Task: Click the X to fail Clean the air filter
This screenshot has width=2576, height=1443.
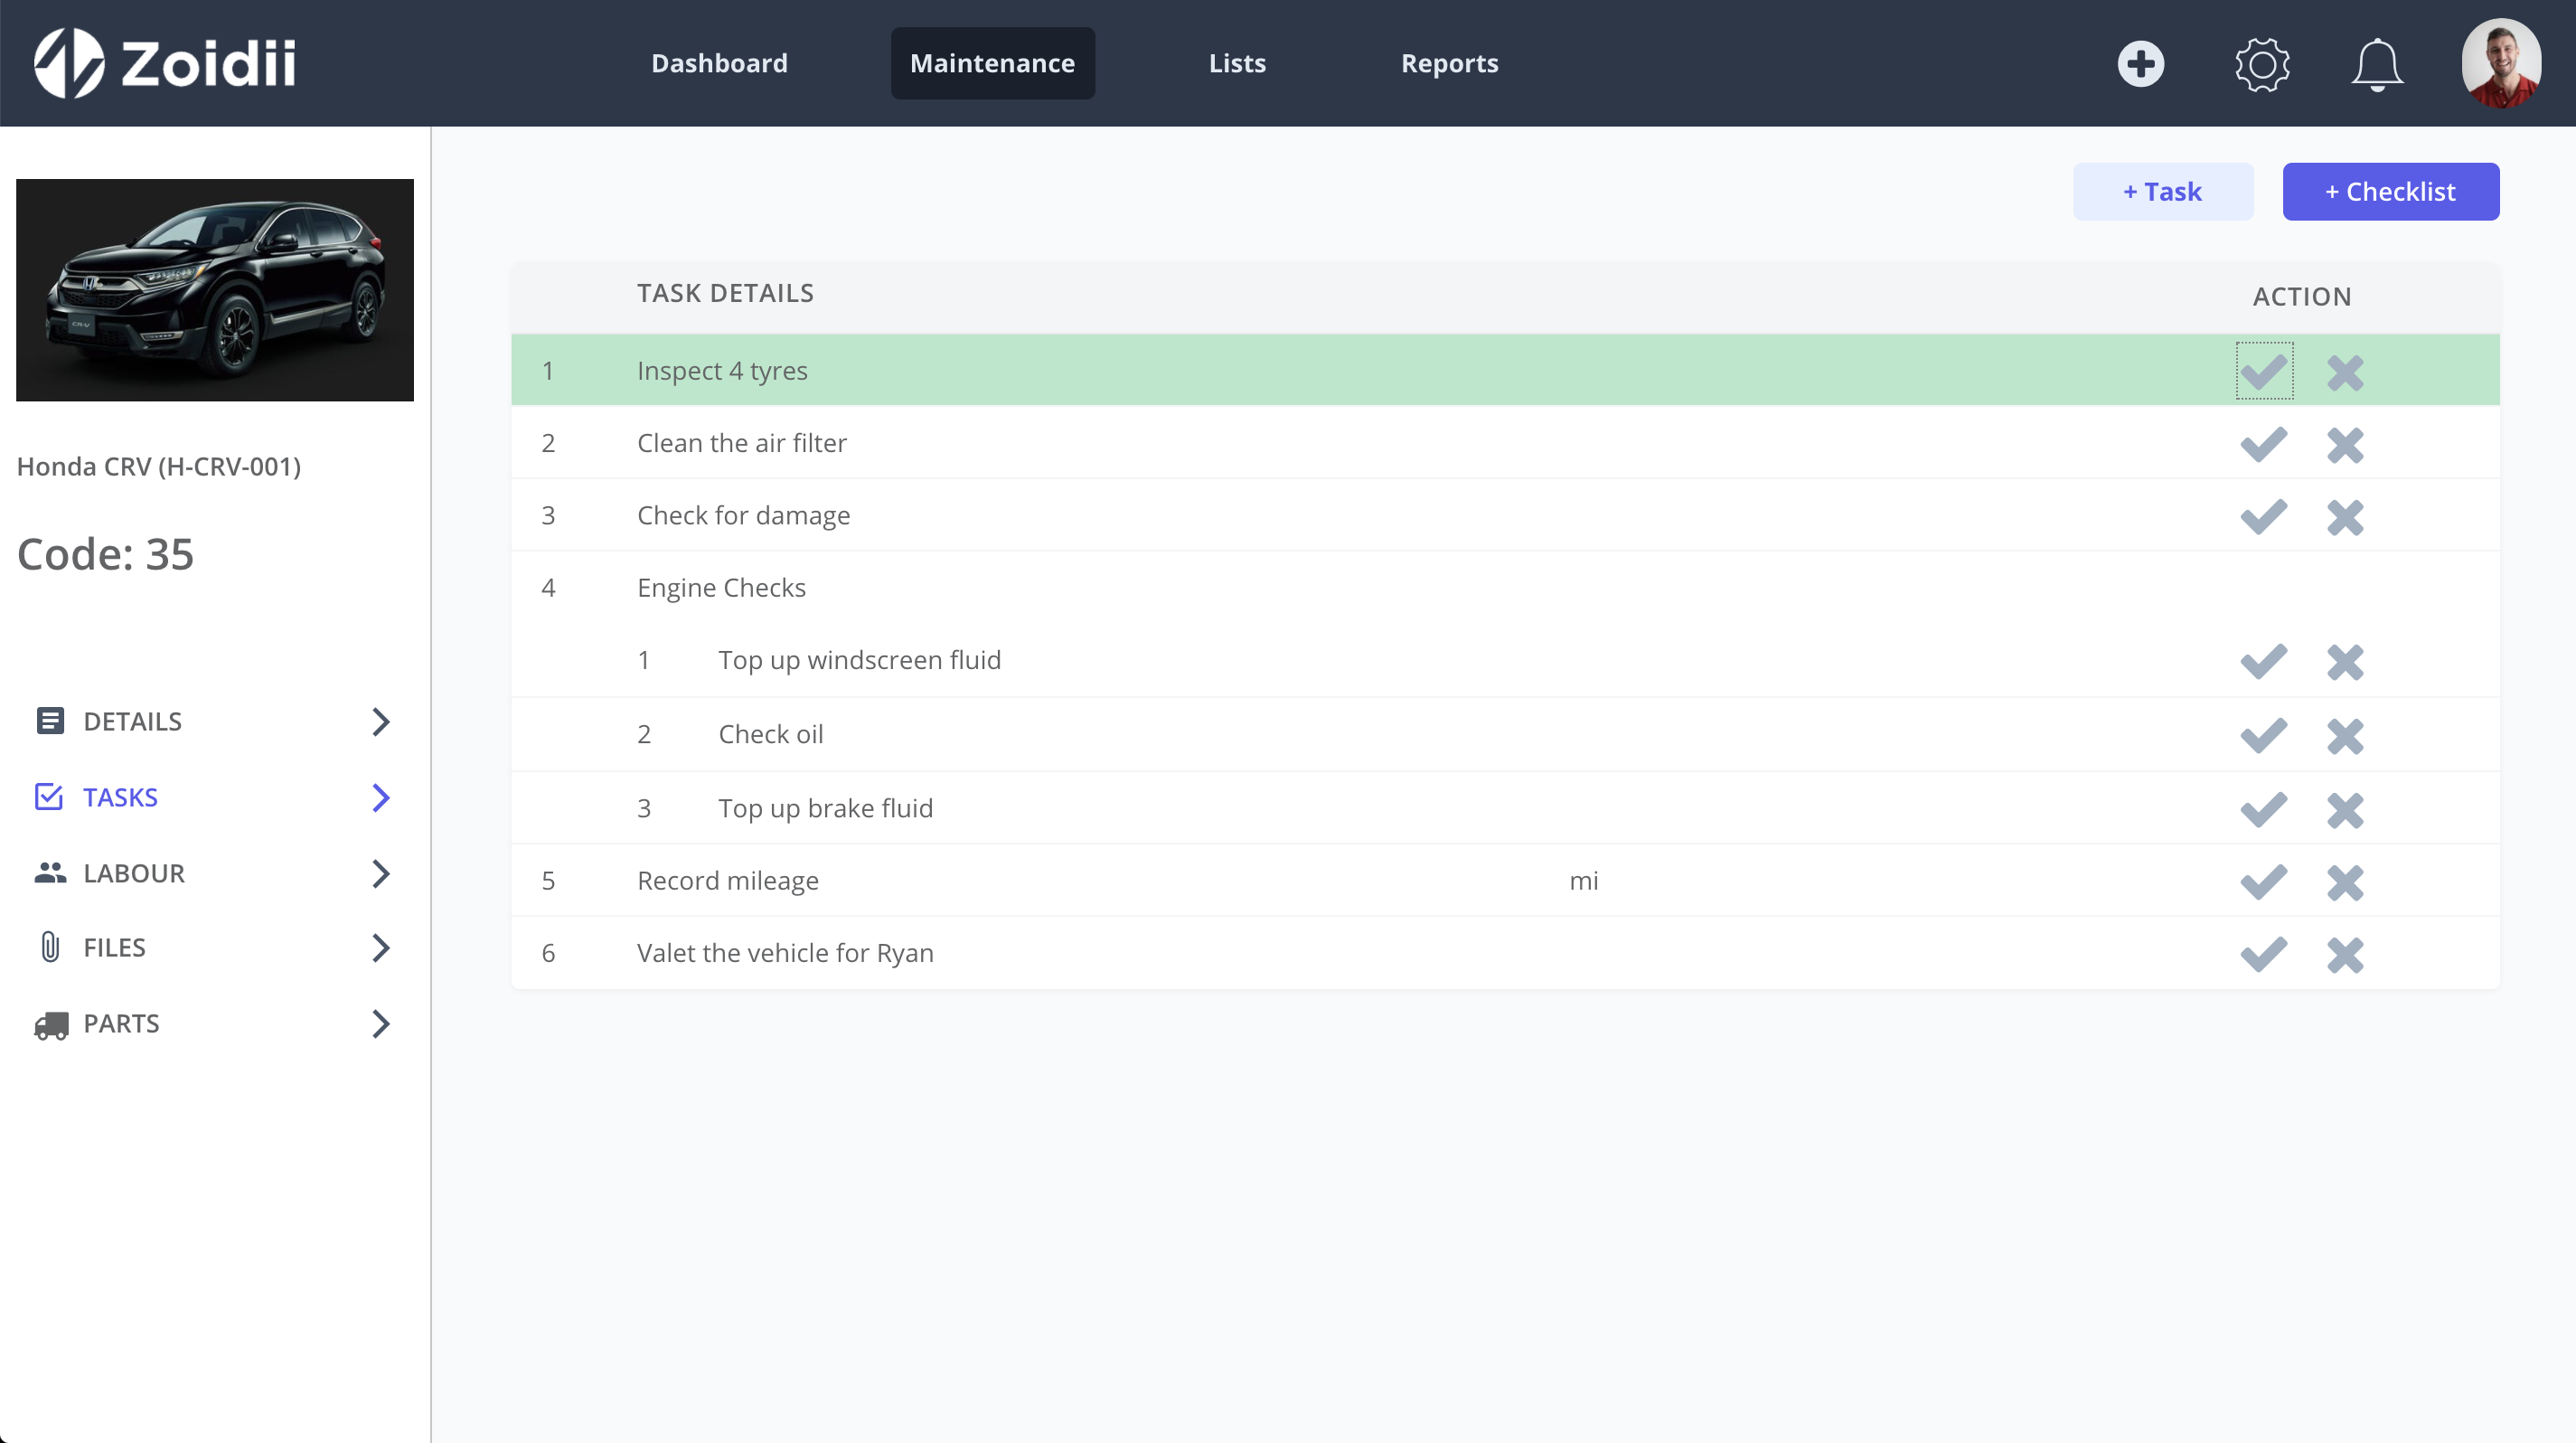Action: (2345, 444)
